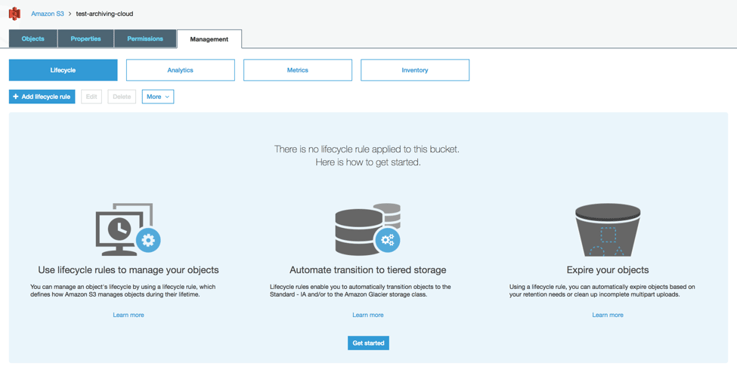This screenshot has height=366, width=737.
Task: Switch to the Properties tab
Action: [x=86, y=39]
